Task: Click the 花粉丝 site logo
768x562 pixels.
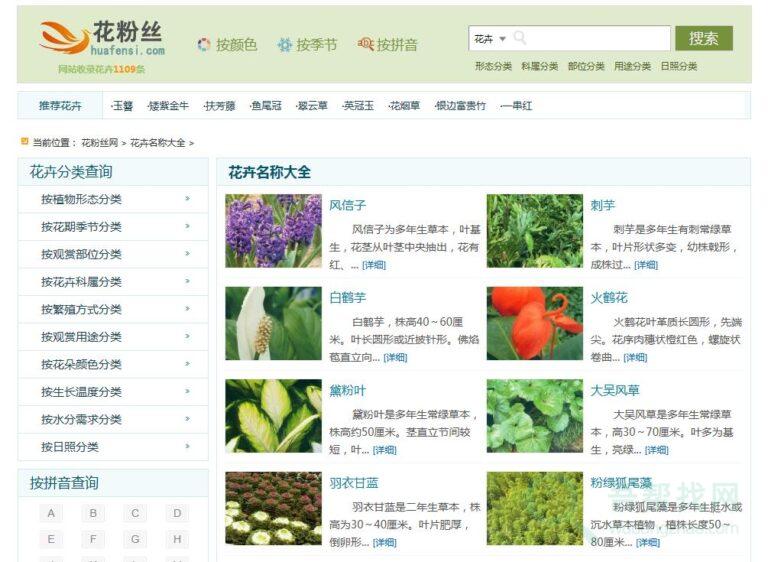Action: coord(102,38)
